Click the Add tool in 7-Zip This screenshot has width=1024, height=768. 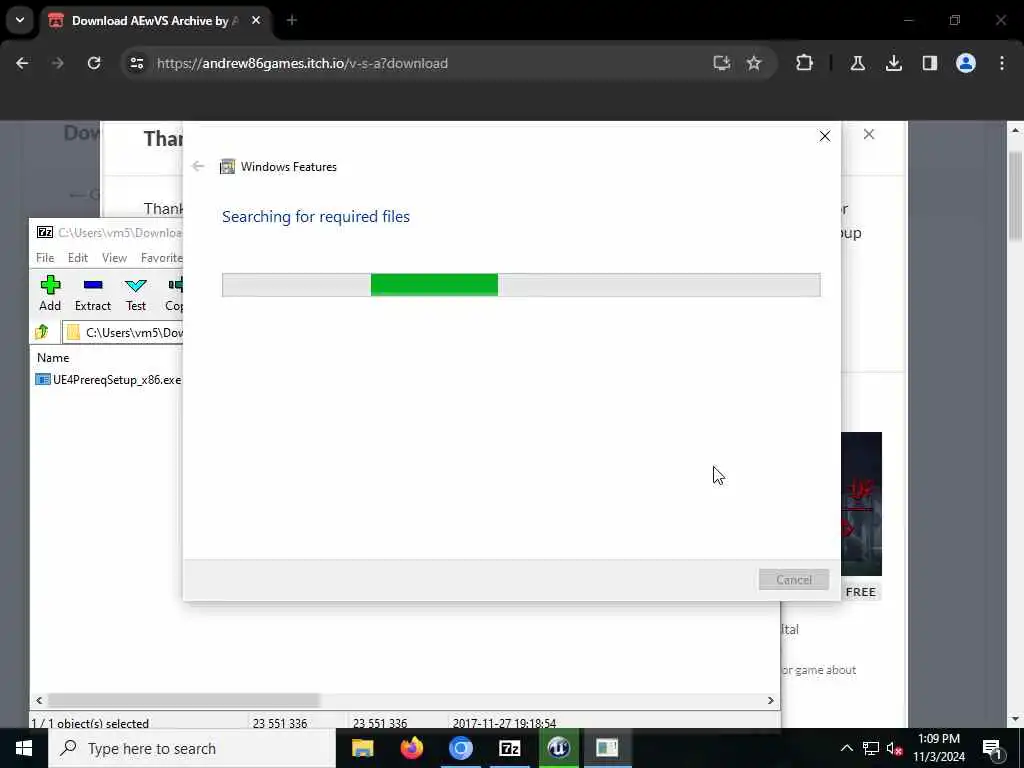(x=50, y=293)
